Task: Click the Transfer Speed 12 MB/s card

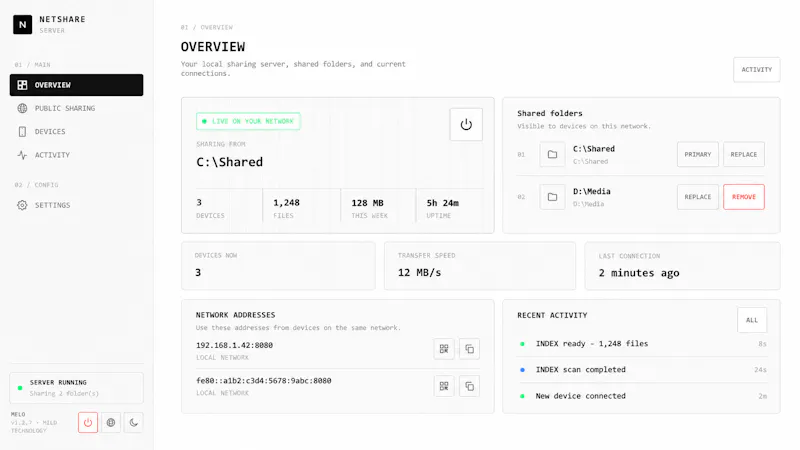Action: tap(480, 266)
